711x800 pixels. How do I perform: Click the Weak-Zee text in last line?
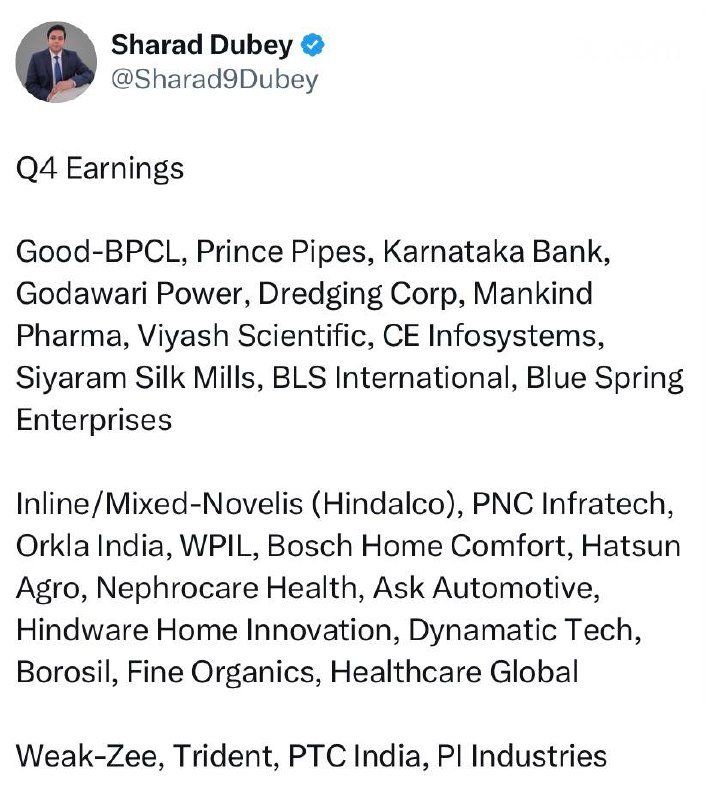[x=86, y=756]
